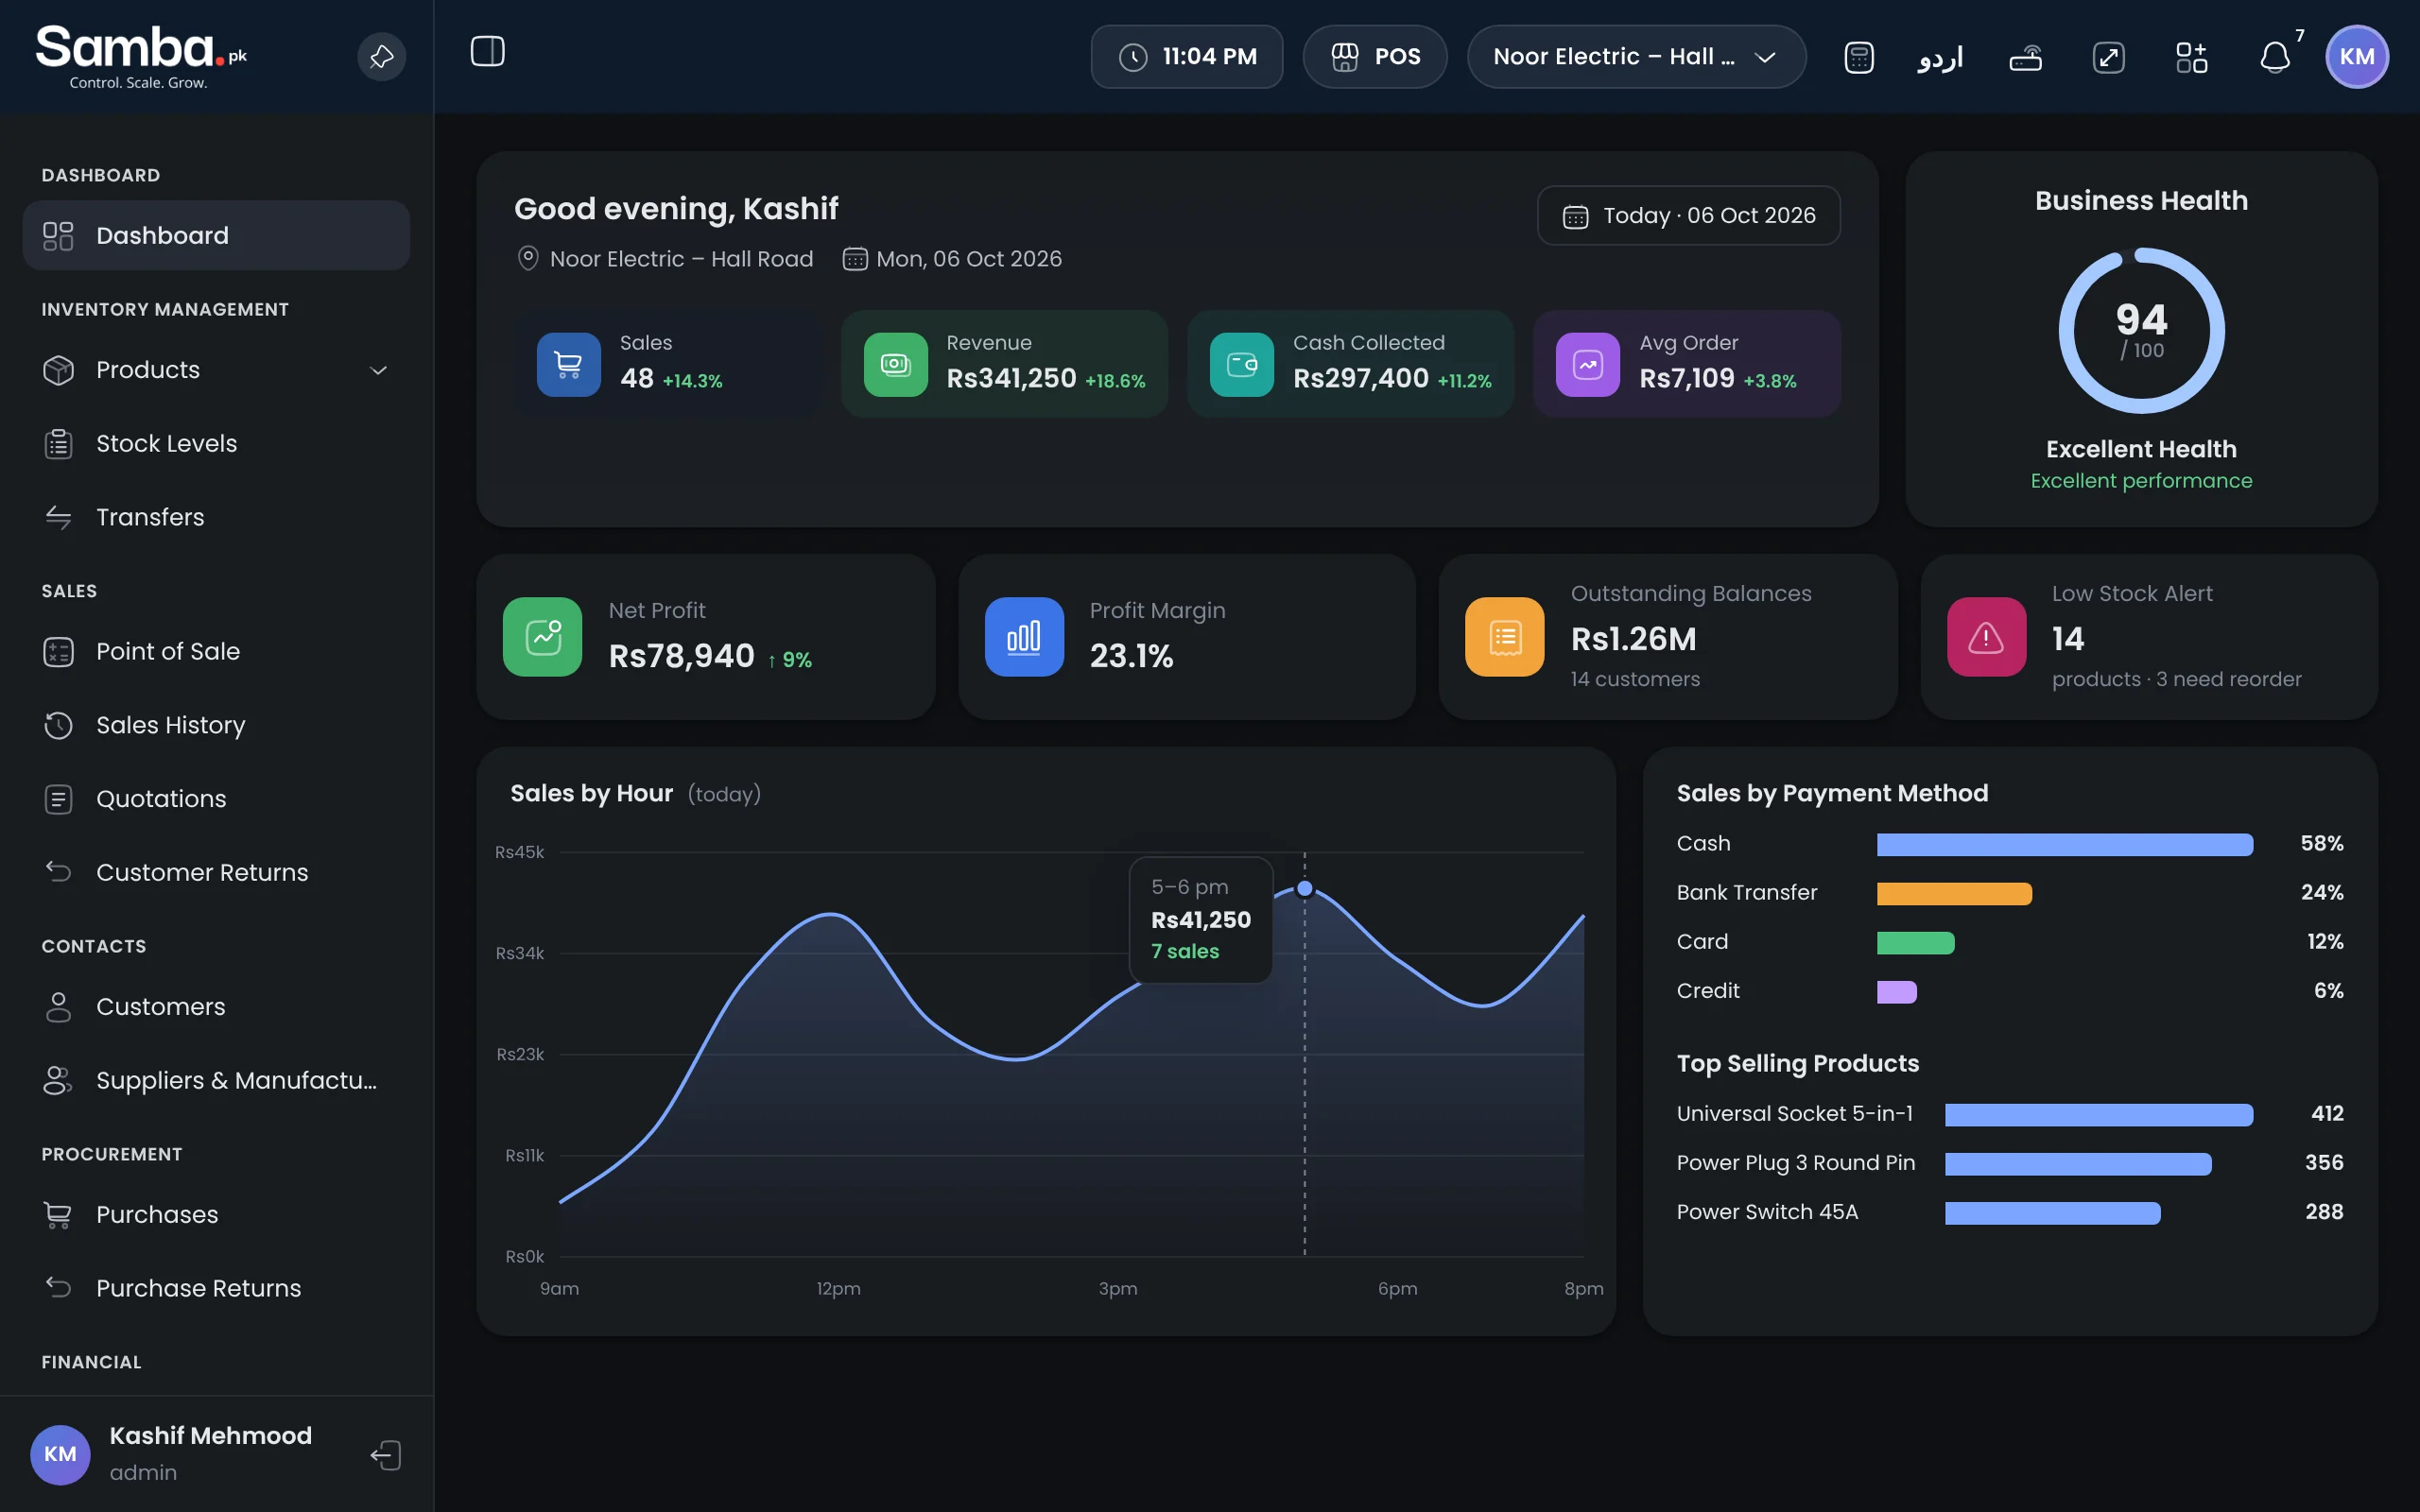The width and height of the screenshot is (2420, 1512).
Task: Click the Business Health 94 score ring
Action: tap(2141, 331)
